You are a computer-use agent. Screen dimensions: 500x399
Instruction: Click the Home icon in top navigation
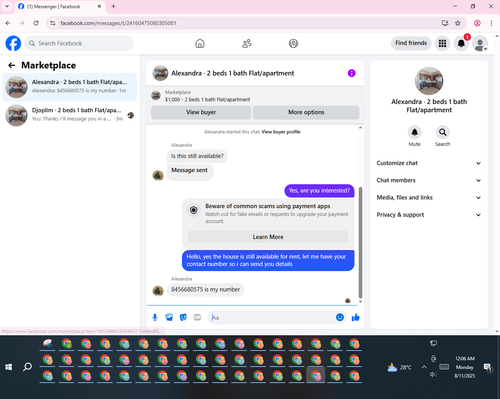(x=200, y=43)
